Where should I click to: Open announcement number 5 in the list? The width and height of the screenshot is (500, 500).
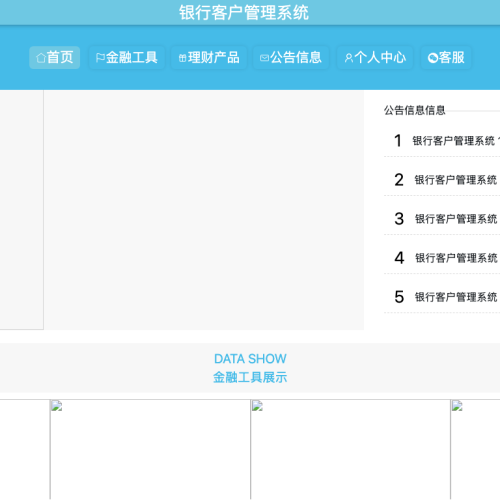[x=442, y=297]
